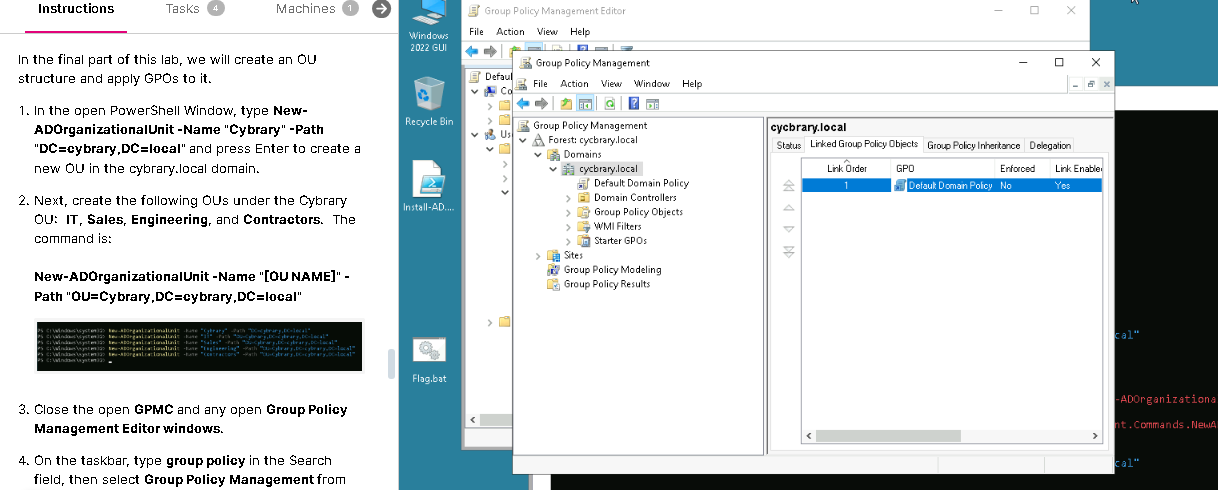Viewport: 1218px width, 490px height.
Task: Toggle Show/Hide Console Tree toolbar icon
Action: pyautogui.click(x=585, y=103)
